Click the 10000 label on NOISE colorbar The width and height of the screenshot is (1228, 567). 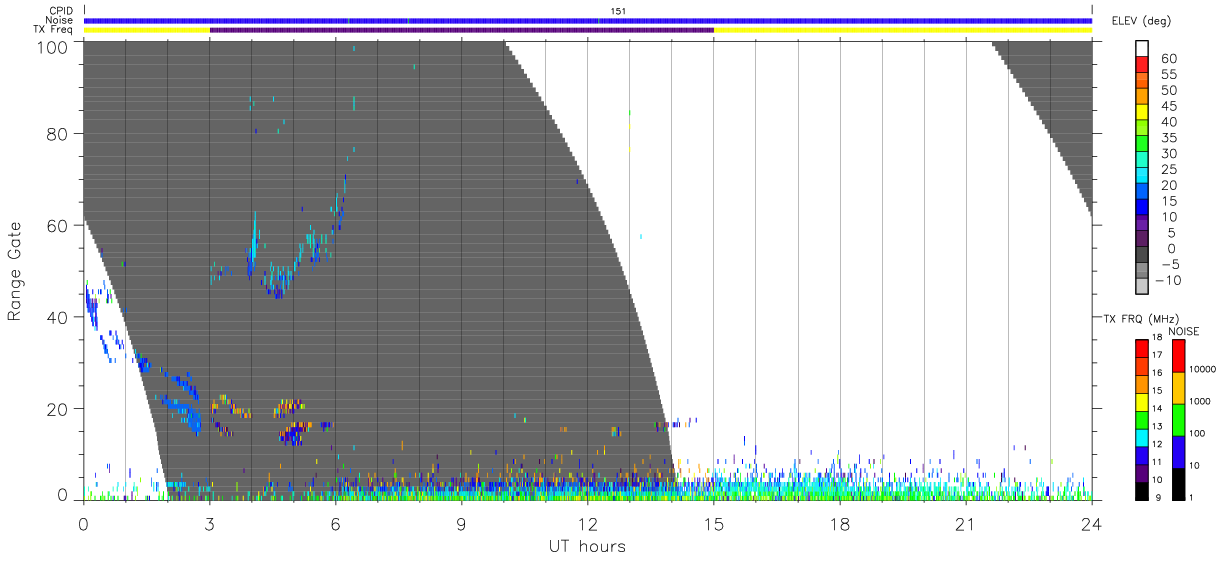coord(1202,371)
